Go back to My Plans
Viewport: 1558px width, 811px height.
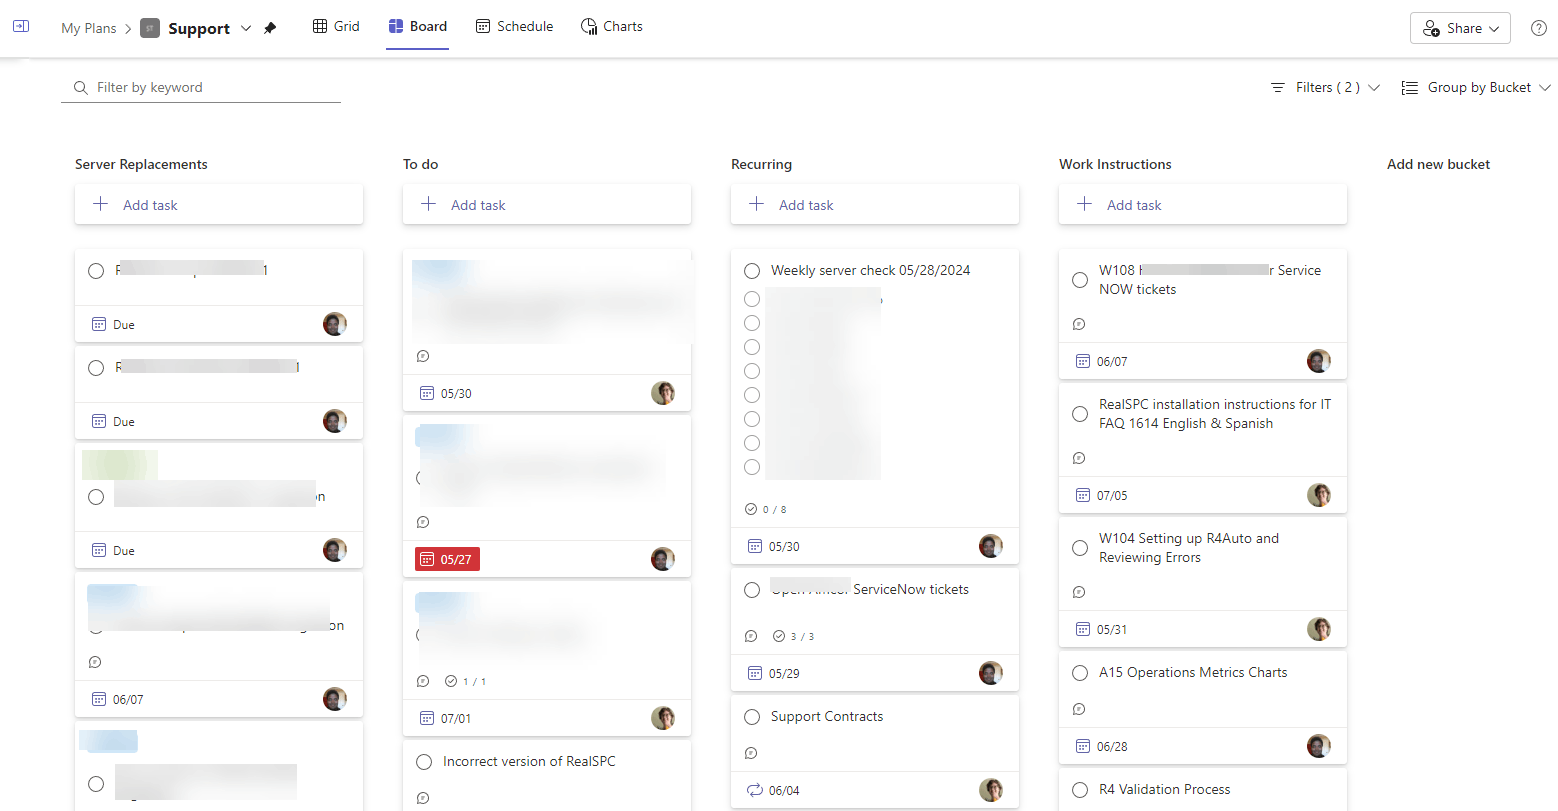tap(89, 28)
